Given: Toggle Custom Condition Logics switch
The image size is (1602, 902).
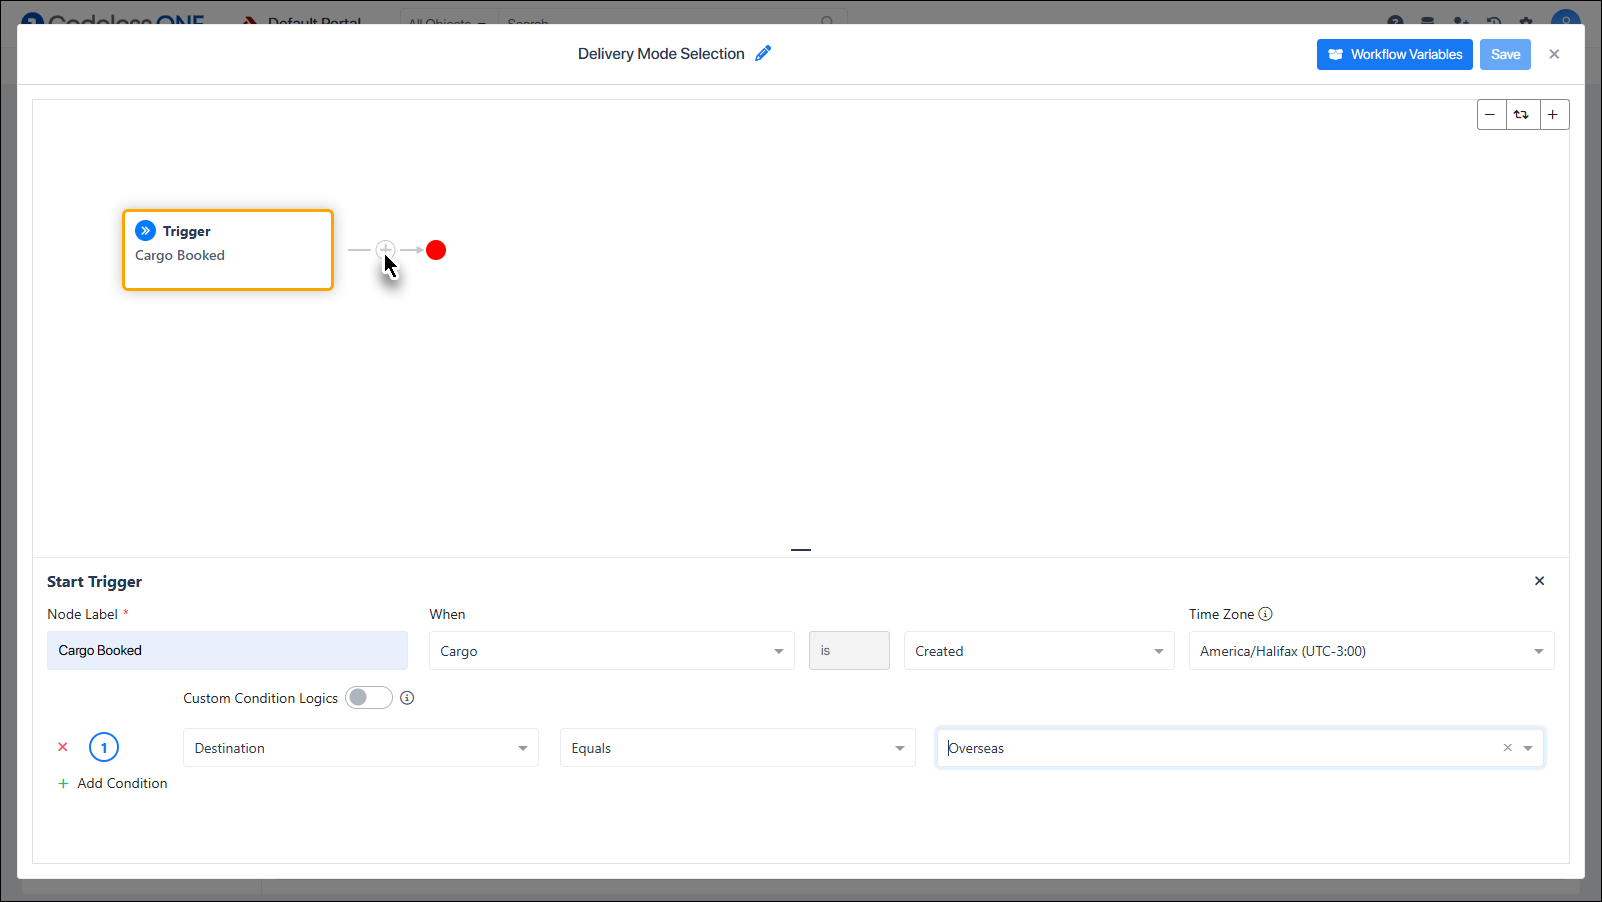Looking at the screenshot, I should point(369,698).
